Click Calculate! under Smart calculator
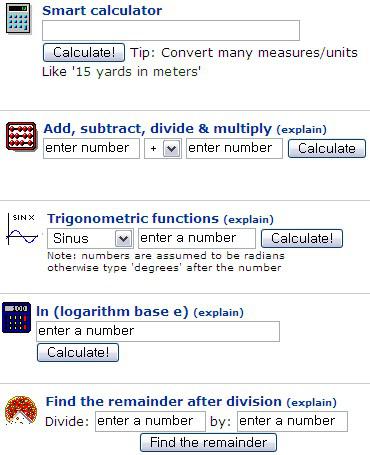Viewport: 370px width, 455px height. [84, 52]
